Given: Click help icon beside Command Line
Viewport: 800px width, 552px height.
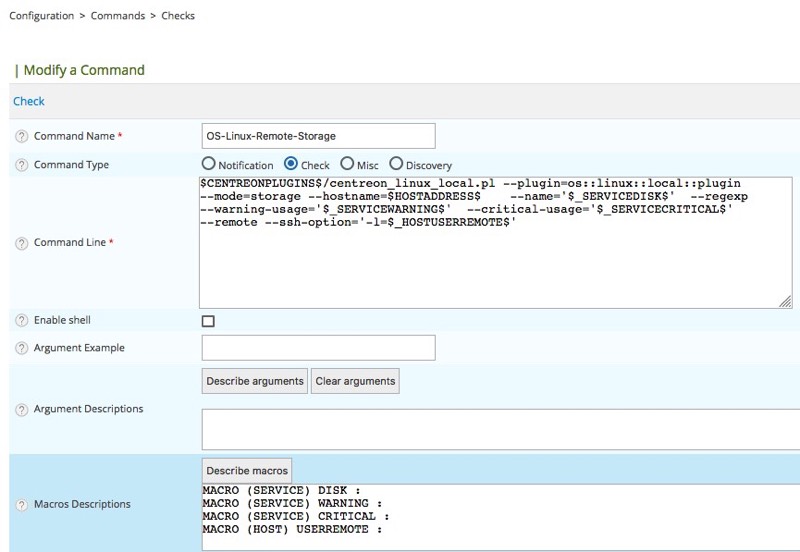Looking at the screenshot, I should tap(21, 243).
